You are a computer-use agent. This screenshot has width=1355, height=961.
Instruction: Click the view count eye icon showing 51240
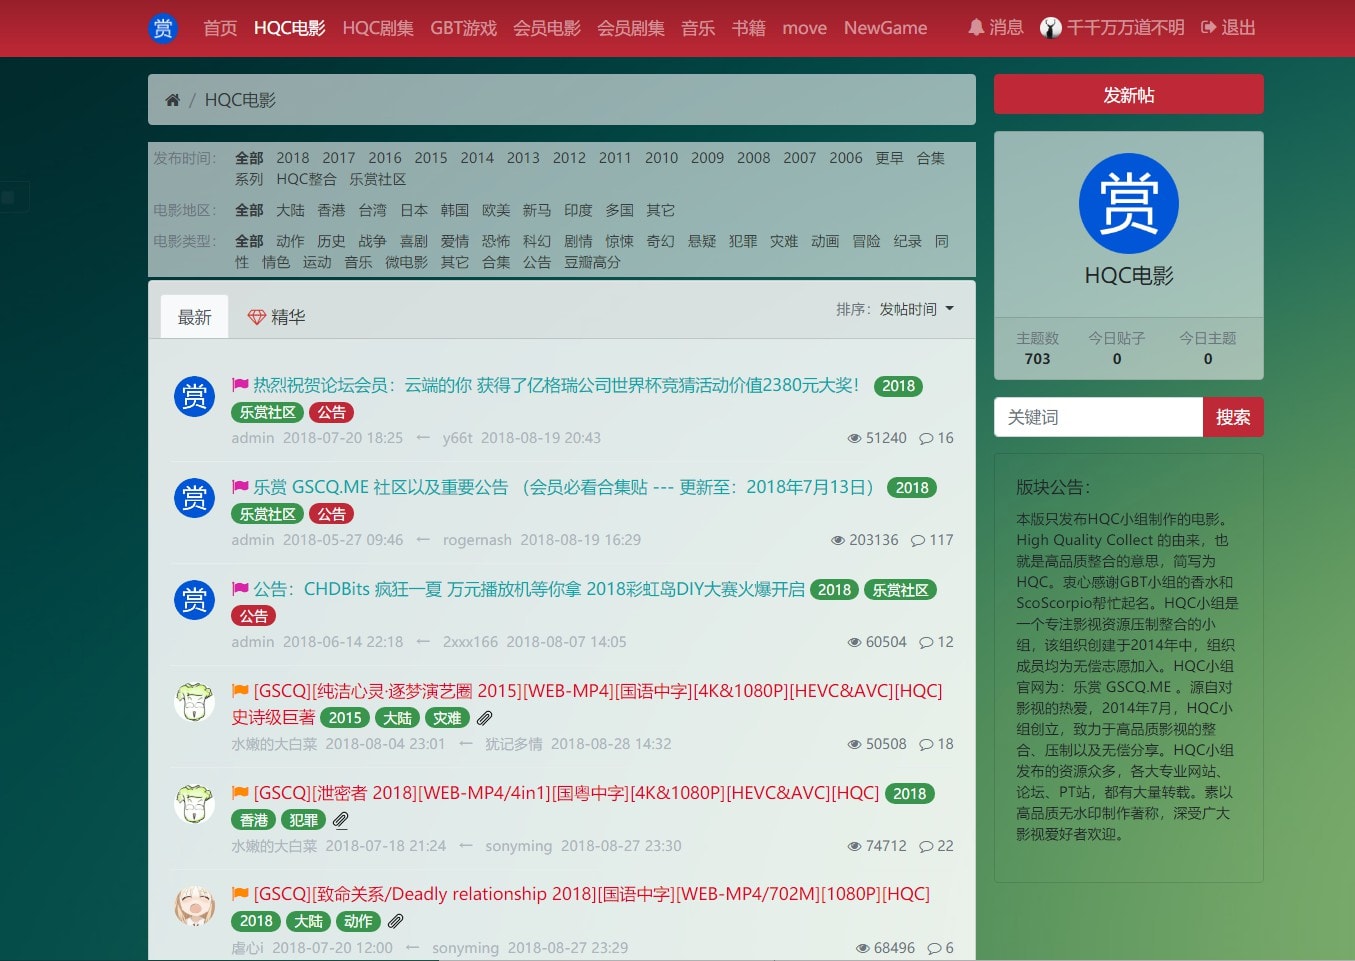(854, 438)
